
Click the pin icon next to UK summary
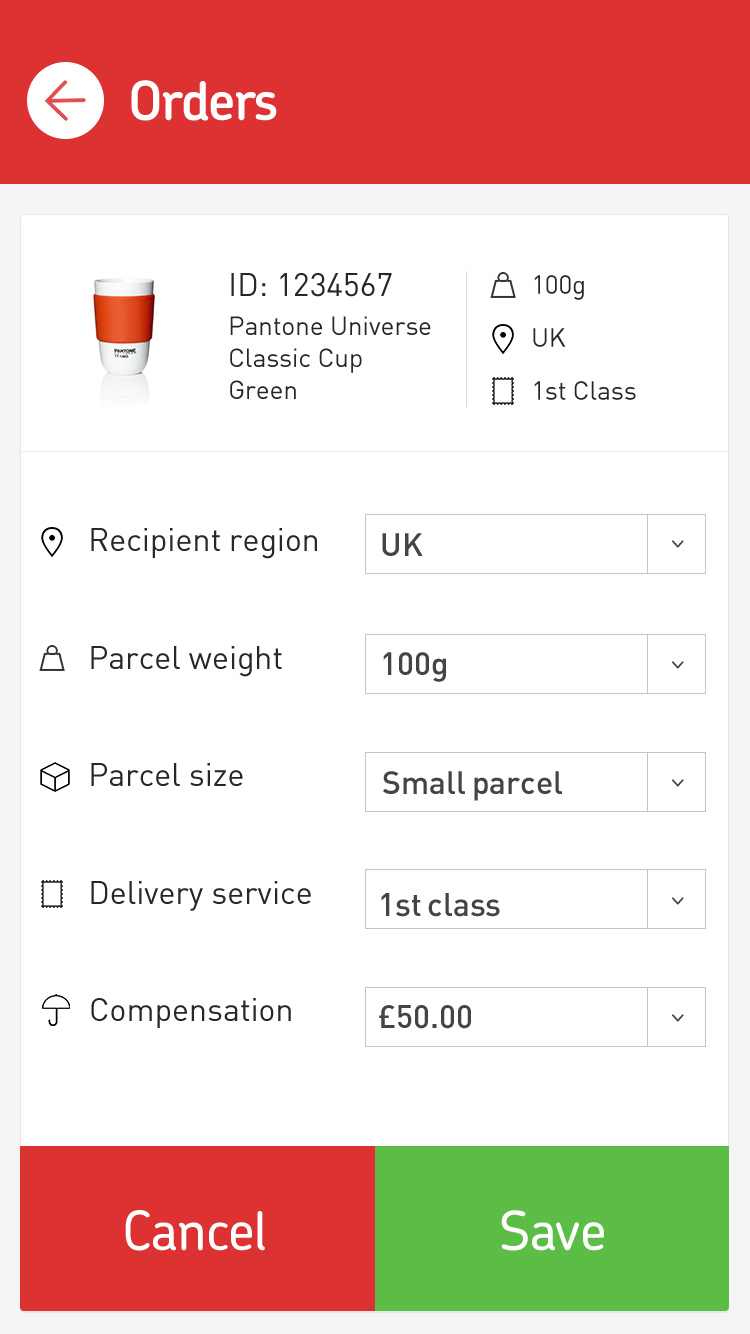click(x=504, y=339)
